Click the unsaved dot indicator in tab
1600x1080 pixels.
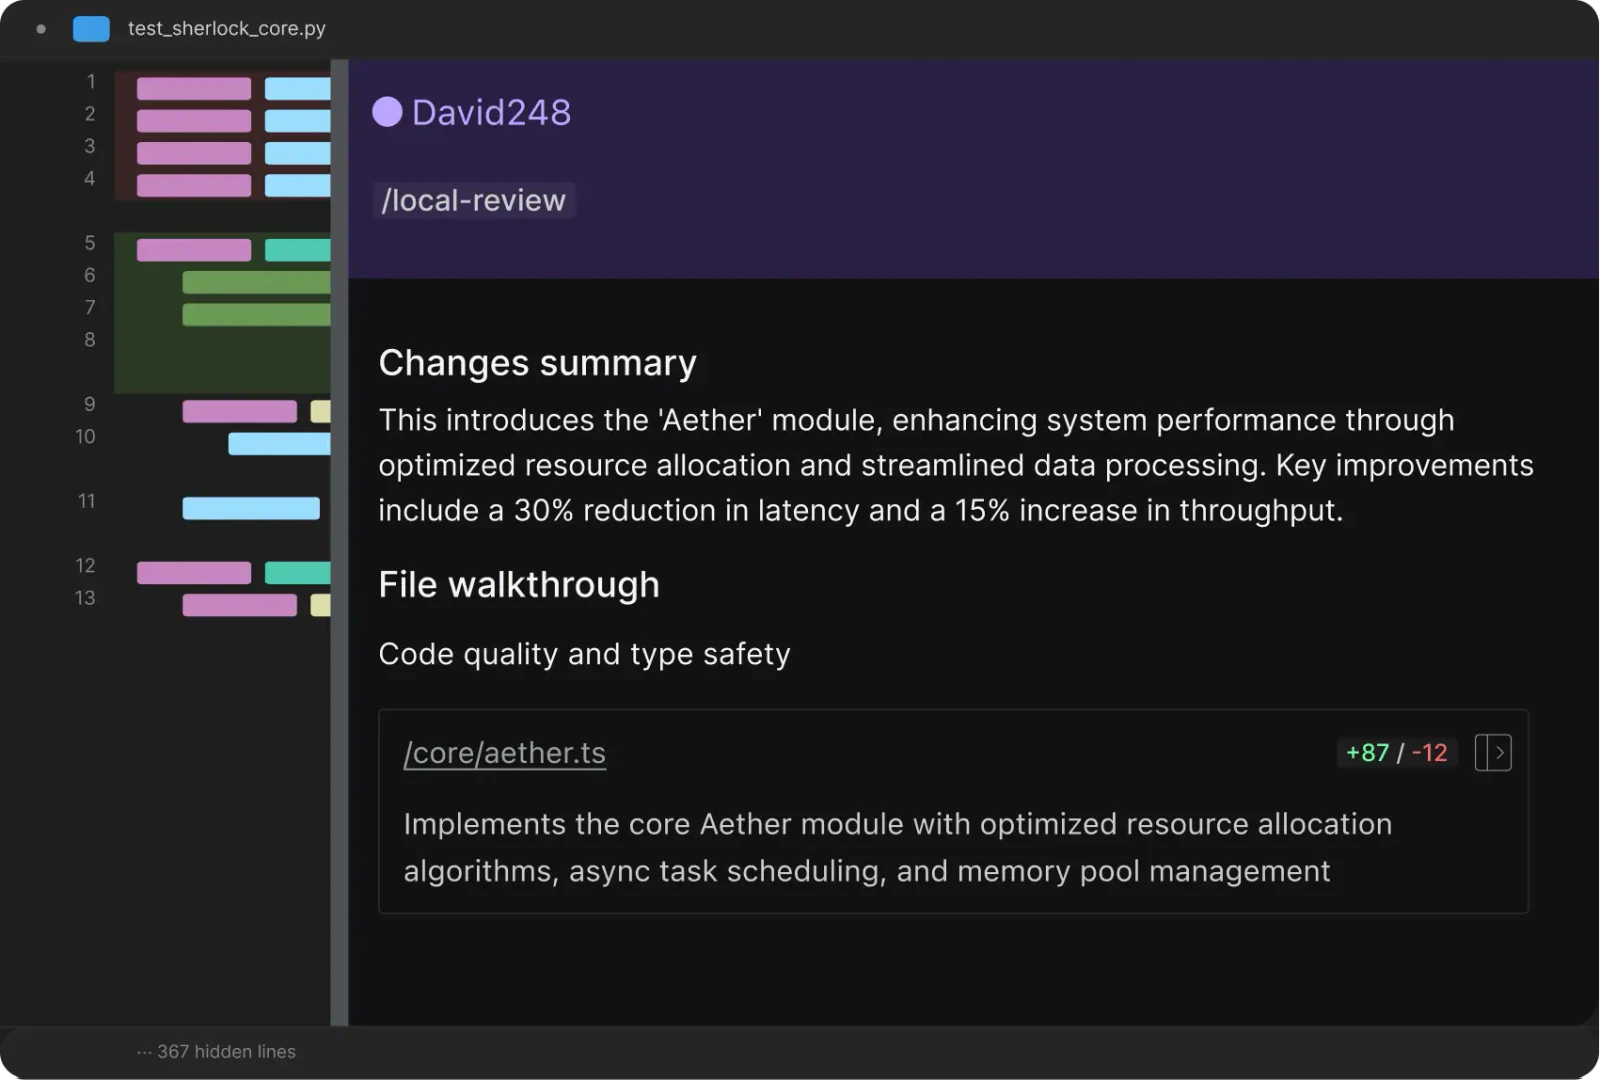pos(41,29)
